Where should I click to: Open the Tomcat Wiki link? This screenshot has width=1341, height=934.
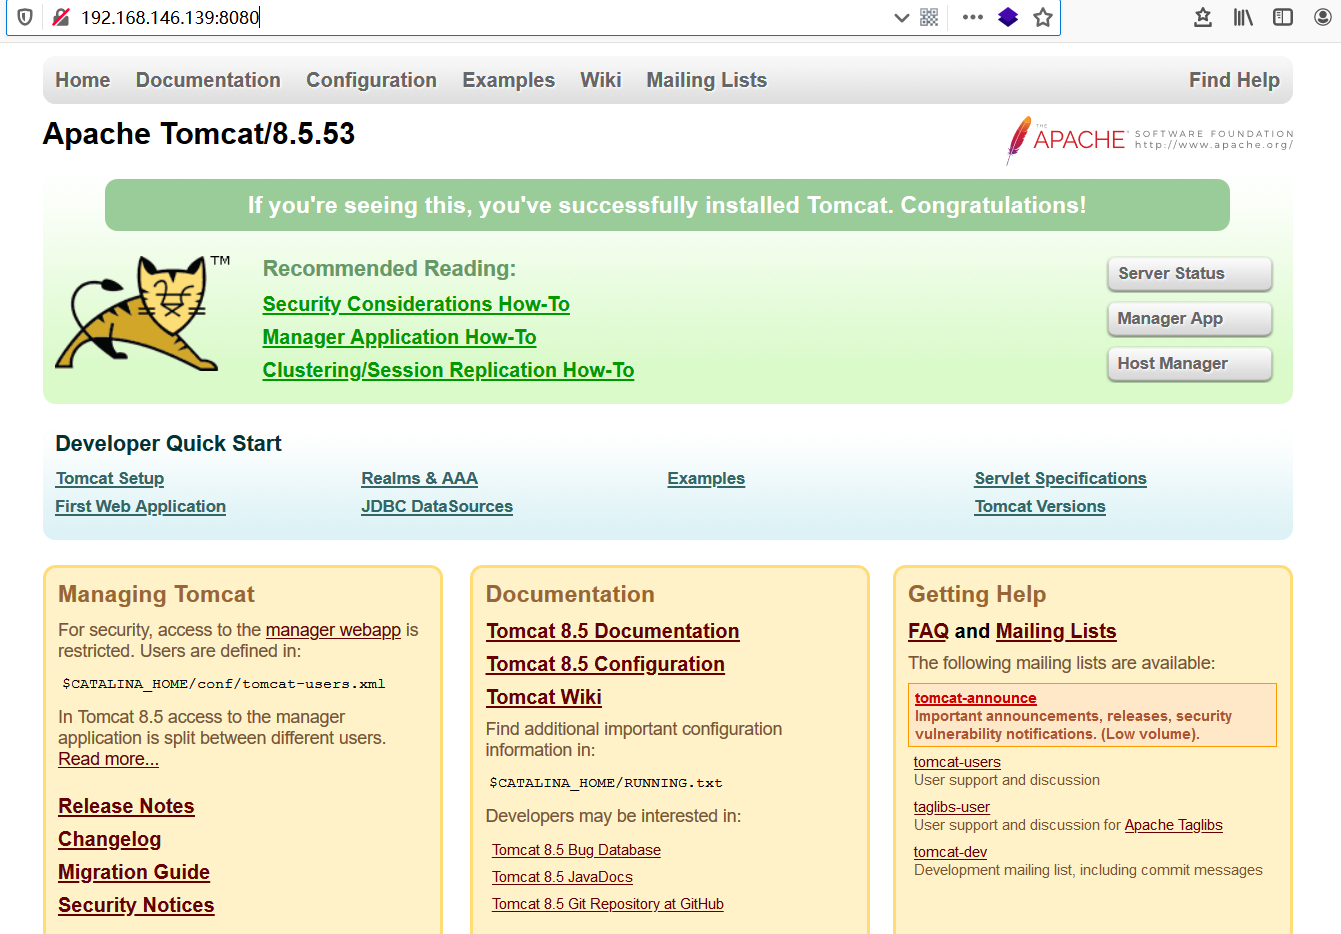[x=544, y=697]
